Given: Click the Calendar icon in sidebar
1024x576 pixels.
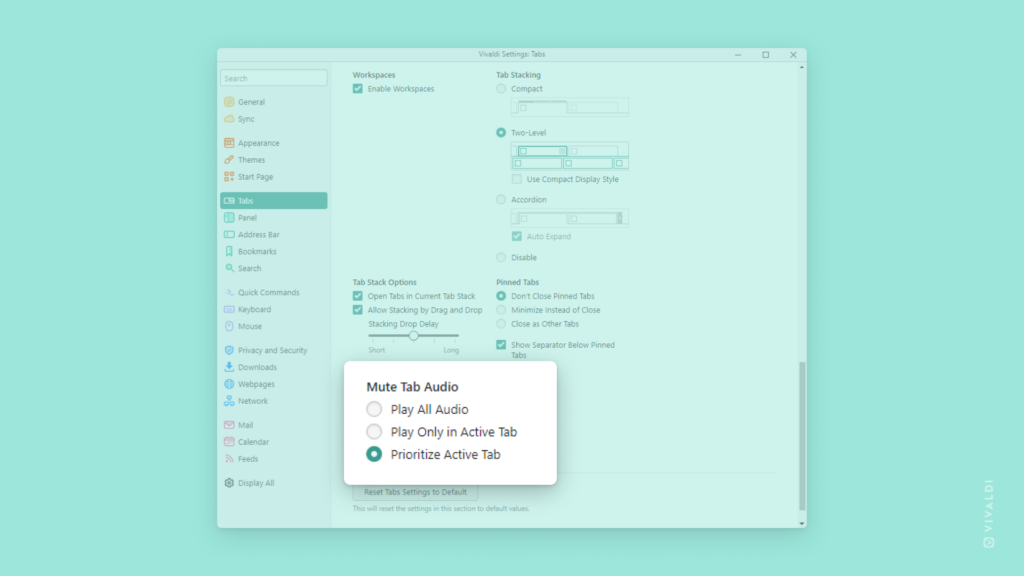Looking at the screenshot, I should (229, 442).
